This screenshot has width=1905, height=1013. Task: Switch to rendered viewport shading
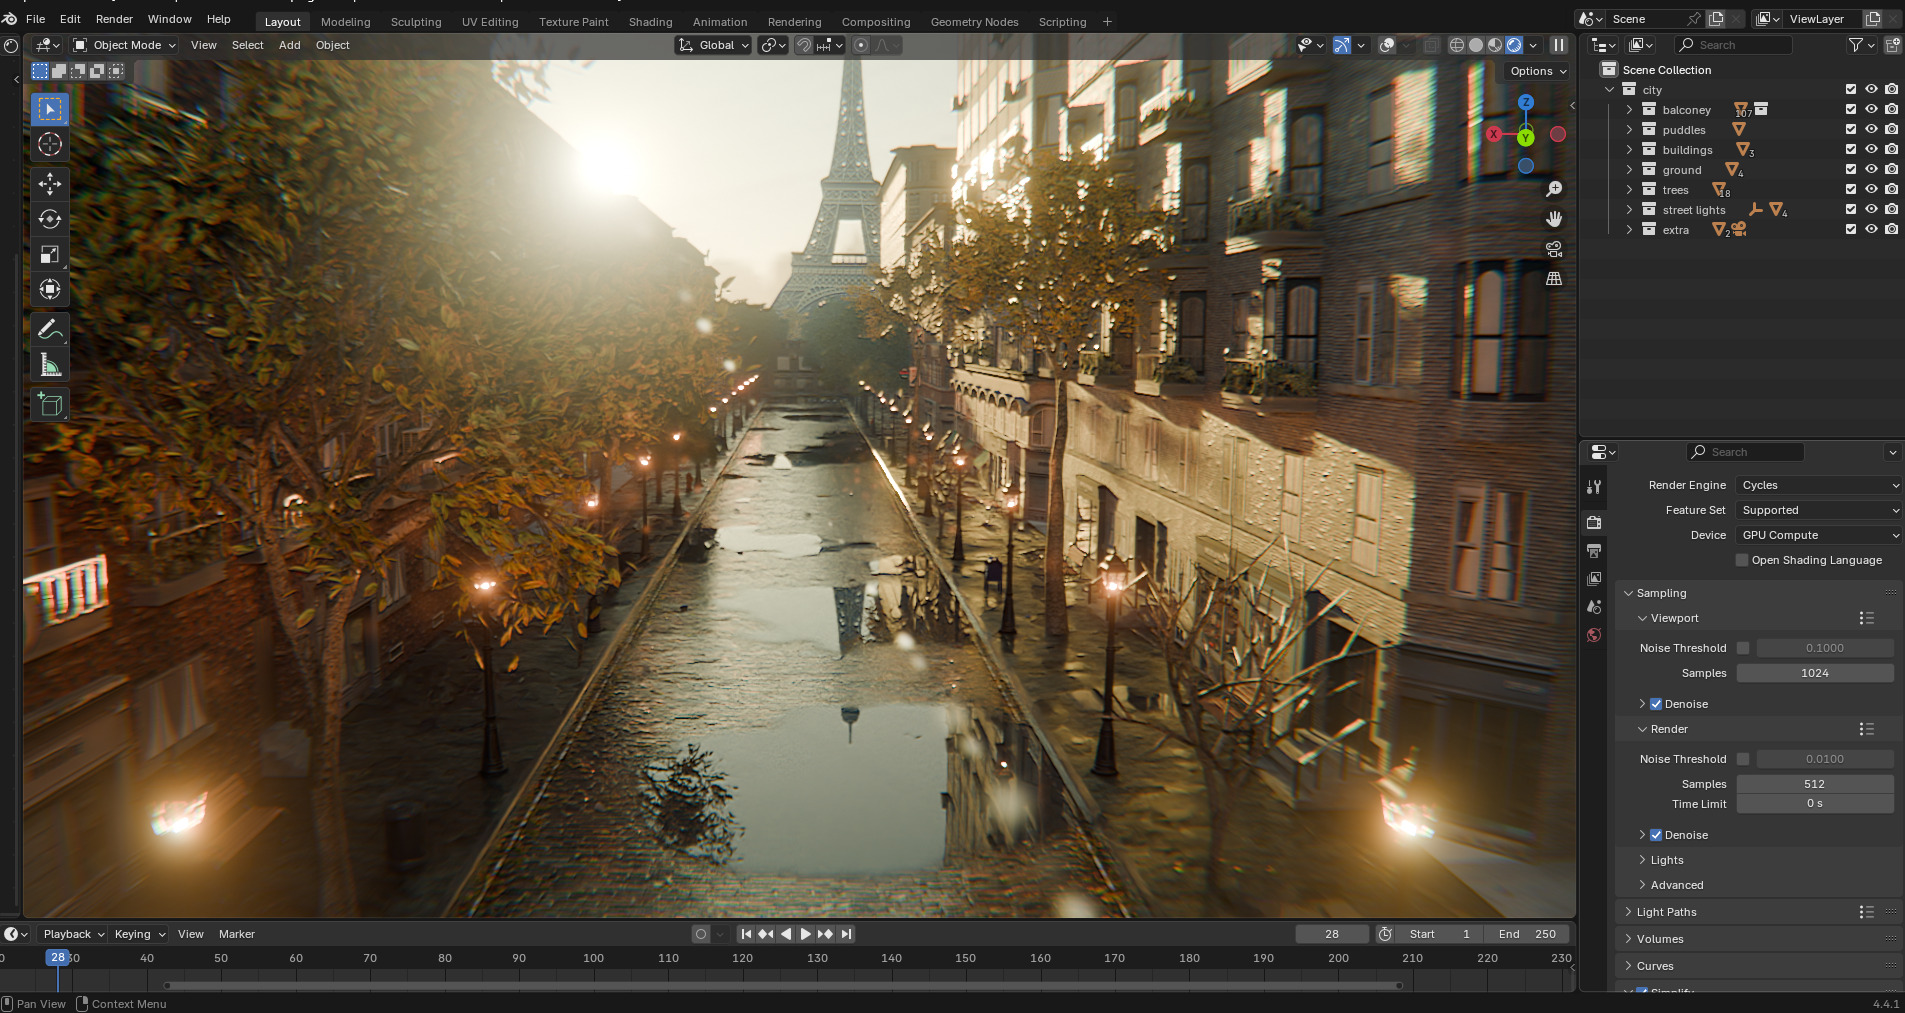point(1514,45)
